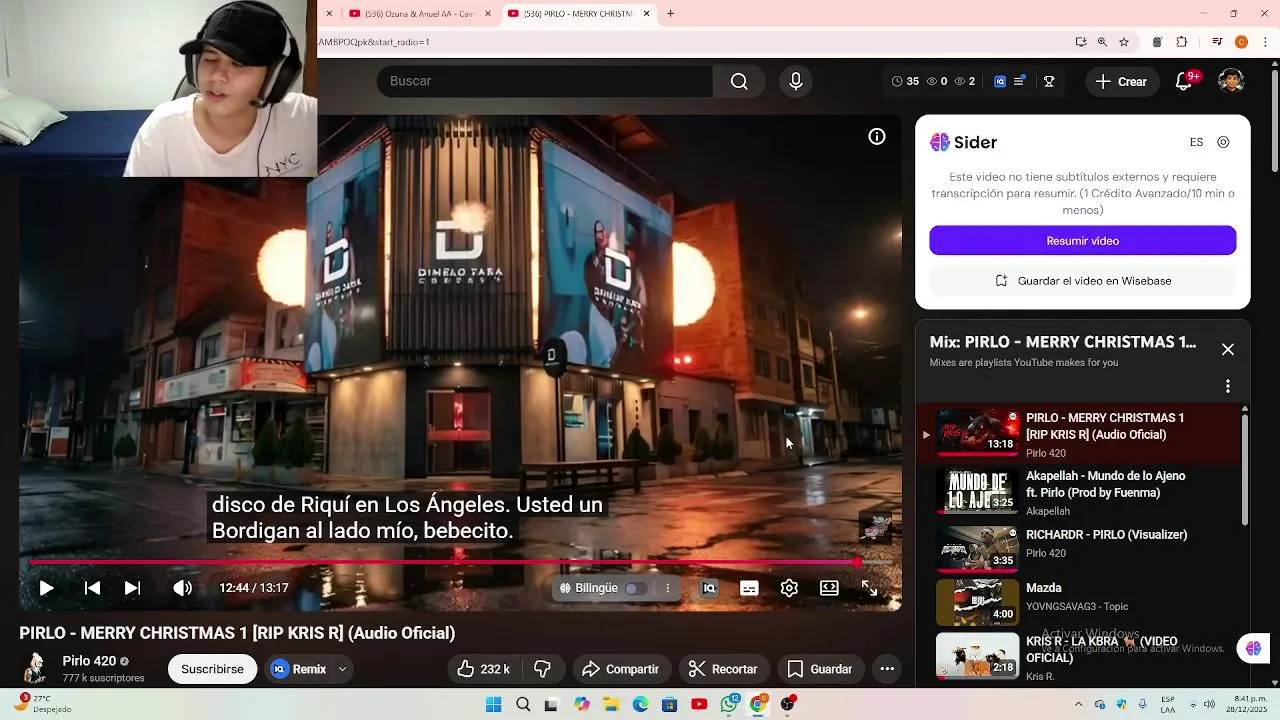The image size is (1280, 720).
Task: Open a new browser tab
Action: click(x=670, y=14)
